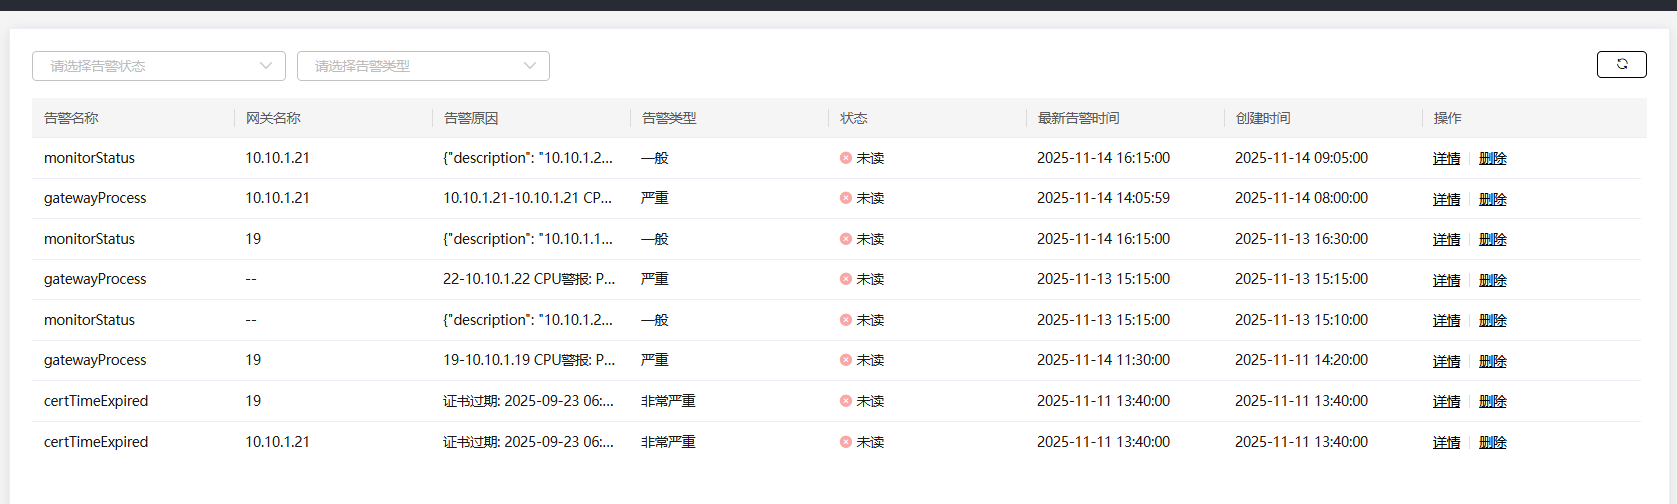The height and width of the screenshot is (504, 1677).
Task: Open 详情 for certTimeExpired with gateway 10.10.1.21
Action: [1446, 442]
